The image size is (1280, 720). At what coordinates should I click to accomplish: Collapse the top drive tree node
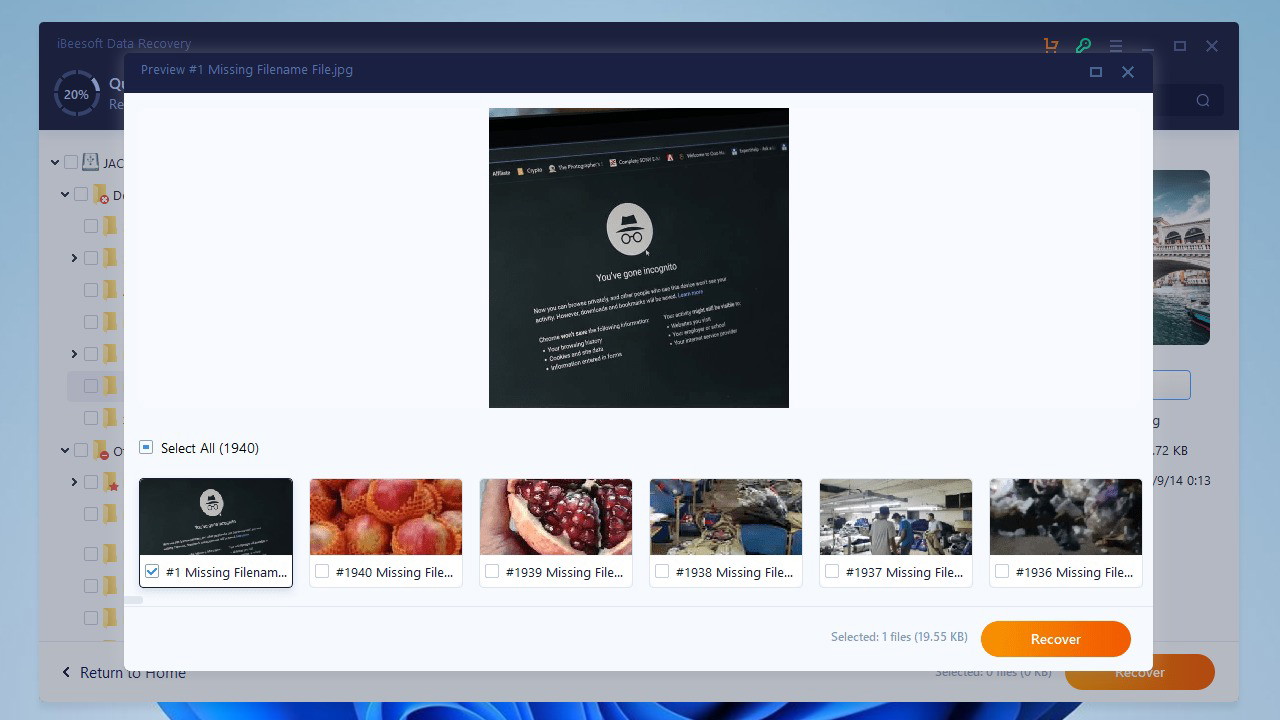tap(55, 162)
